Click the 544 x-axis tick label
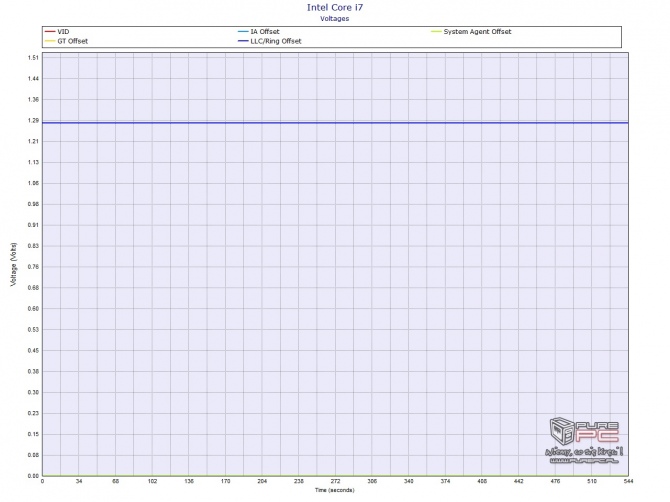 coord(628,481)
